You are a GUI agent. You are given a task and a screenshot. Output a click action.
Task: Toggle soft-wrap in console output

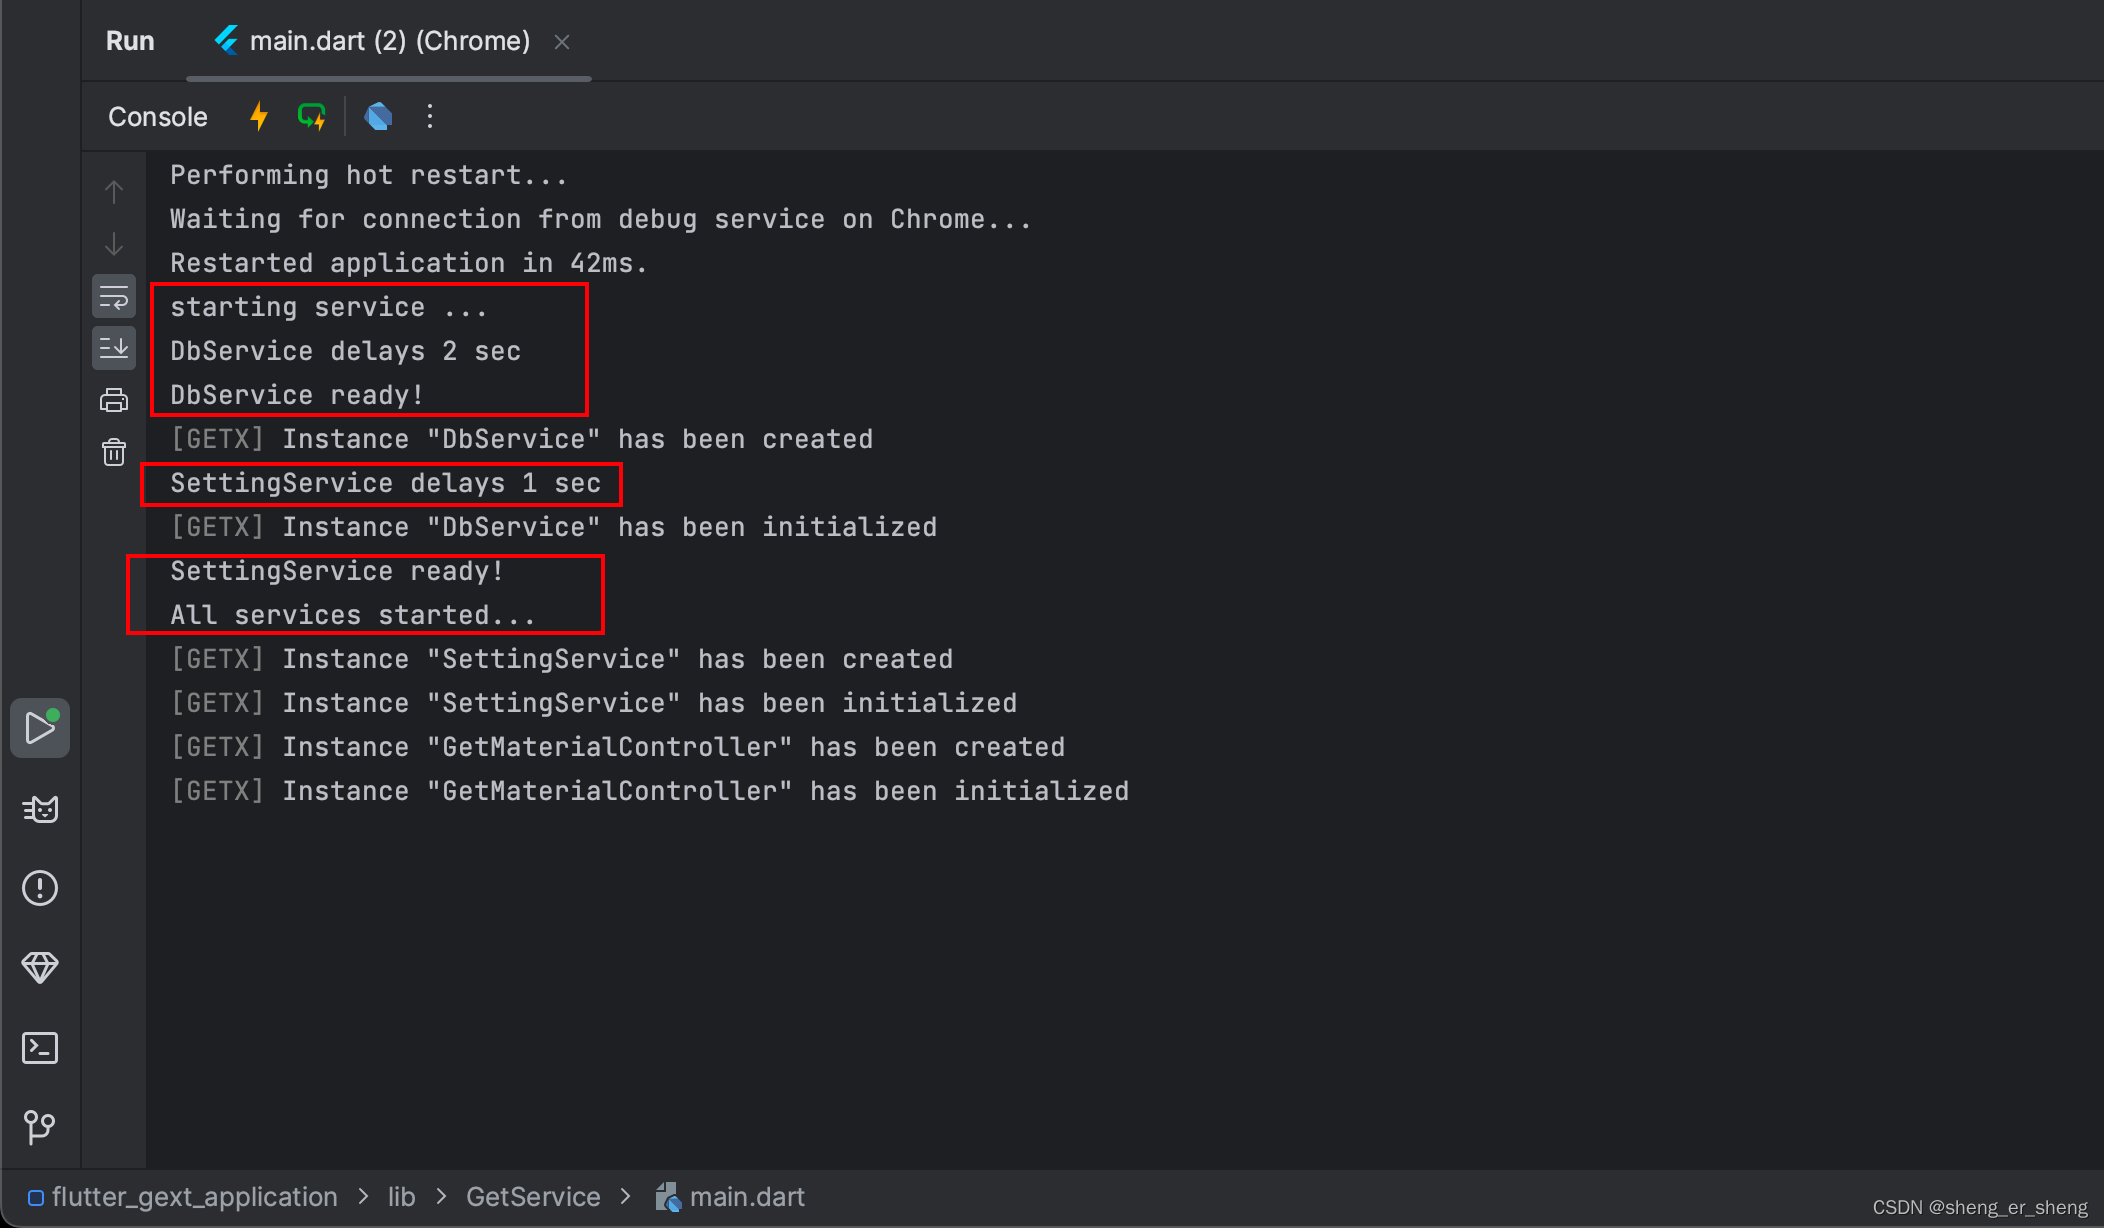tap(114, 296)
